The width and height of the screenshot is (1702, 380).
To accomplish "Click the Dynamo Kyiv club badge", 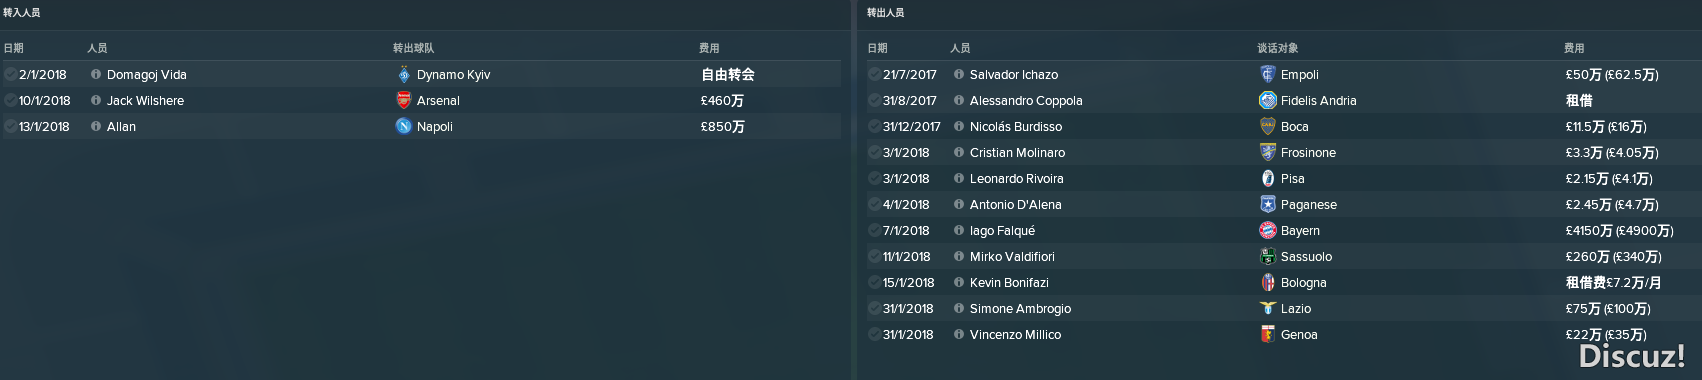I will pos(404,74).
